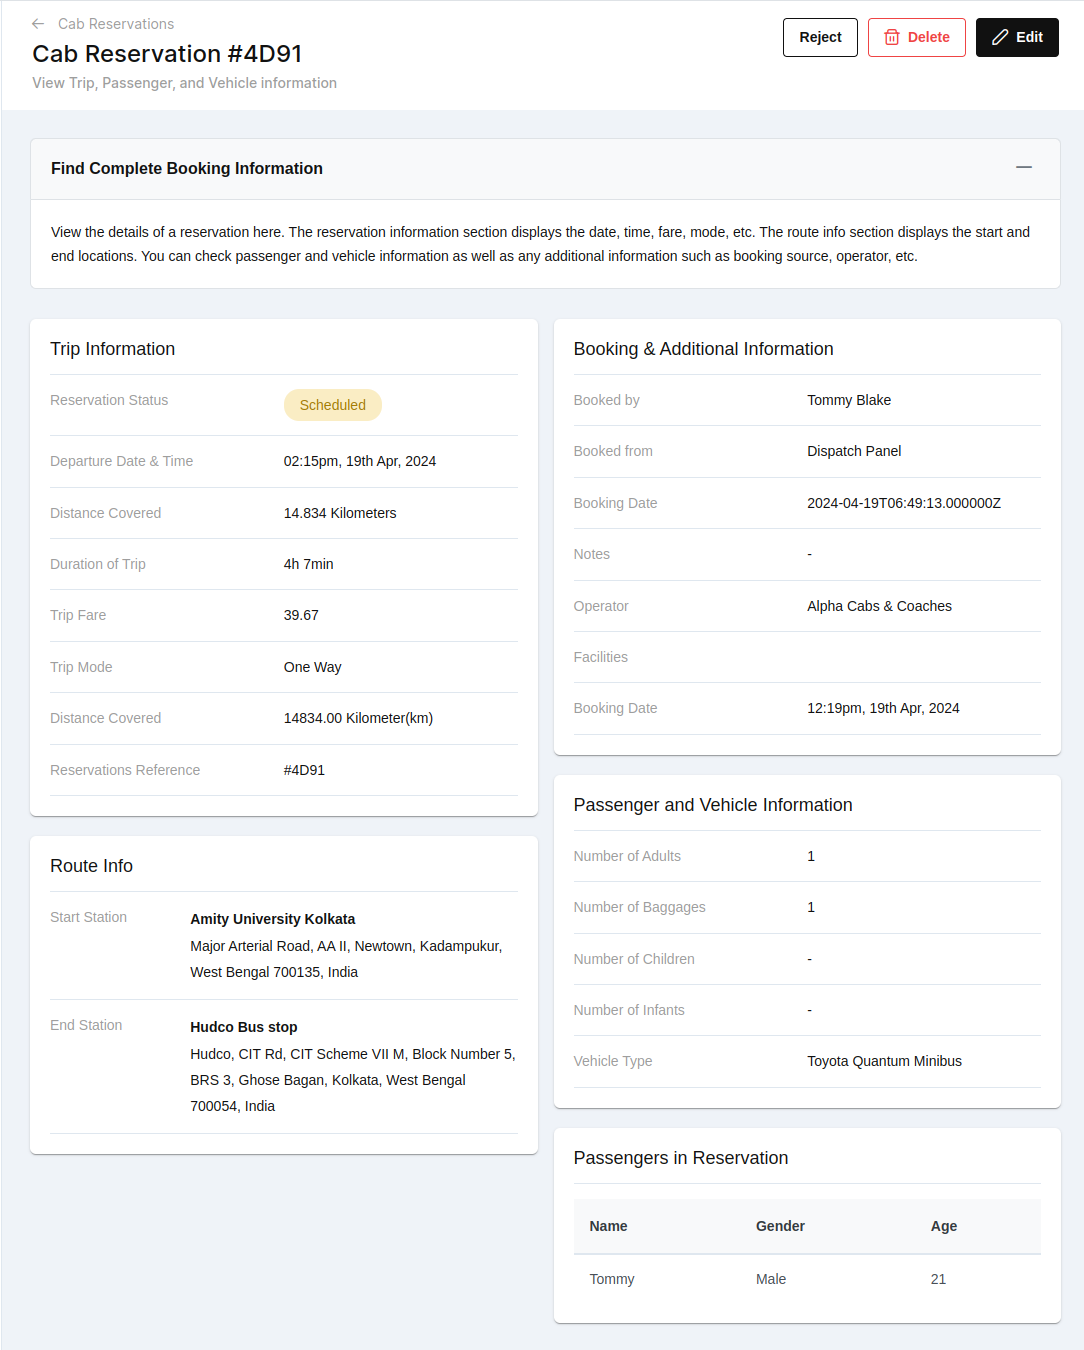Click the Gender column header
1084x1350 pixels.
tap(780, 1226)
